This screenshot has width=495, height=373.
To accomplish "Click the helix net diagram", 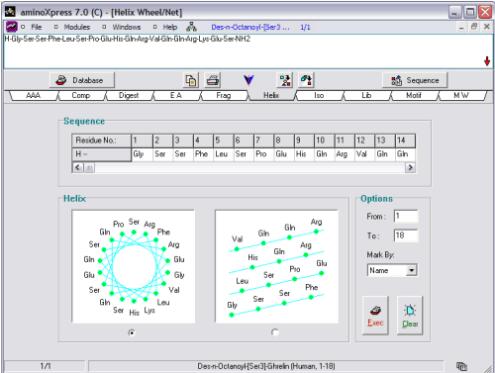I will [x=277, y=267].
